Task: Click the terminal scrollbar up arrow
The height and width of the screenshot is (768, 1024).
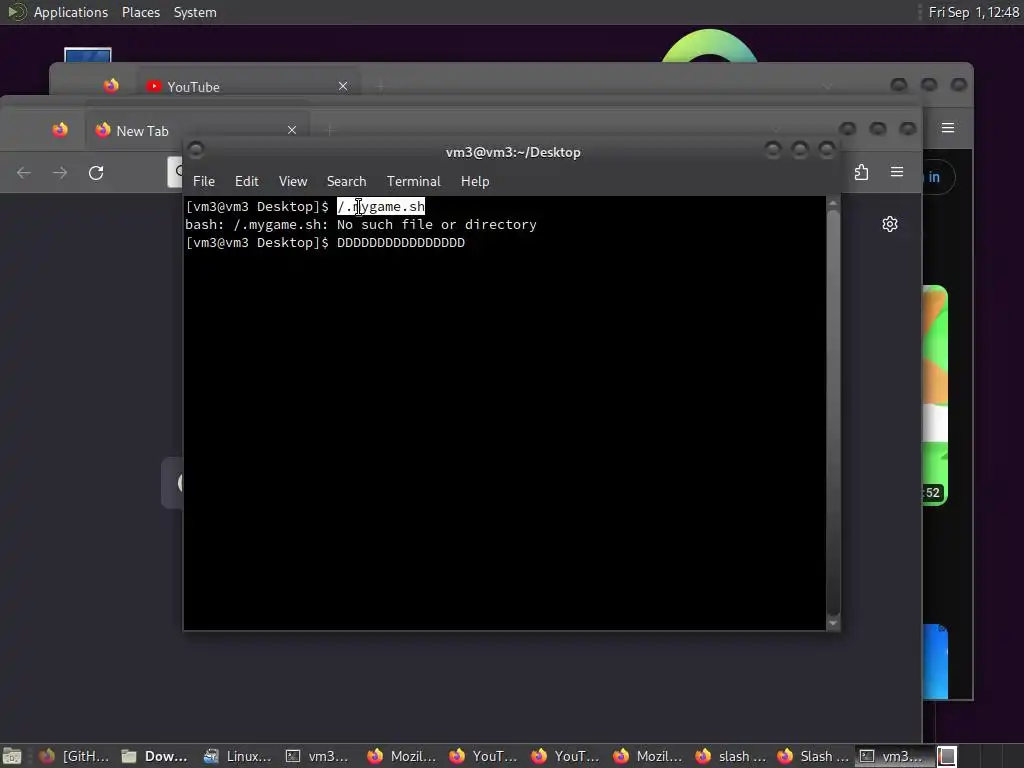Action: click(x=833, y=203)
